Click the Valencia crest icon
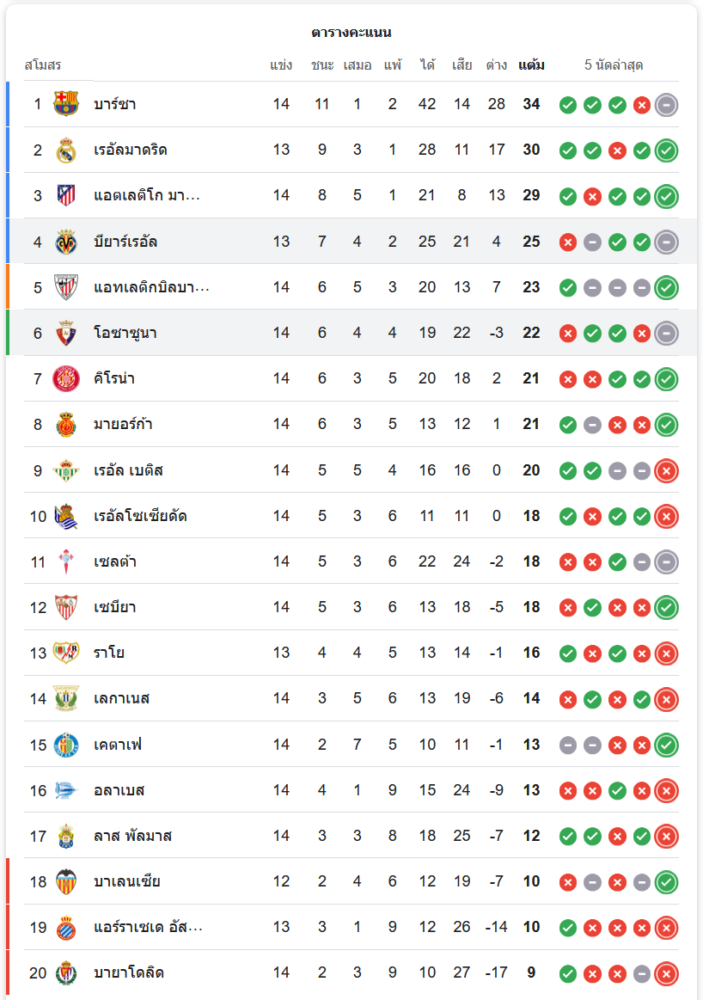Viewport: 703px width, 1000px height. (66, 881)
